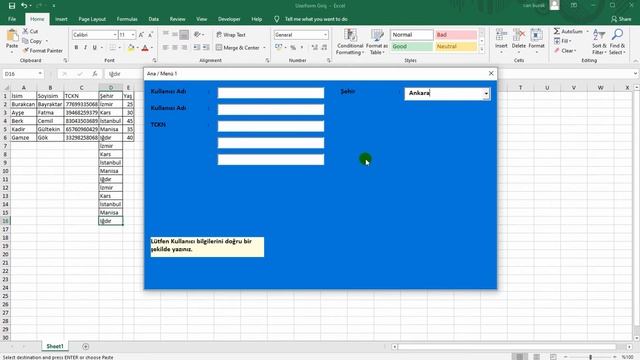Click the Delete cells icon
Viewport: 640px width, 360px height.
coord(519,35)
